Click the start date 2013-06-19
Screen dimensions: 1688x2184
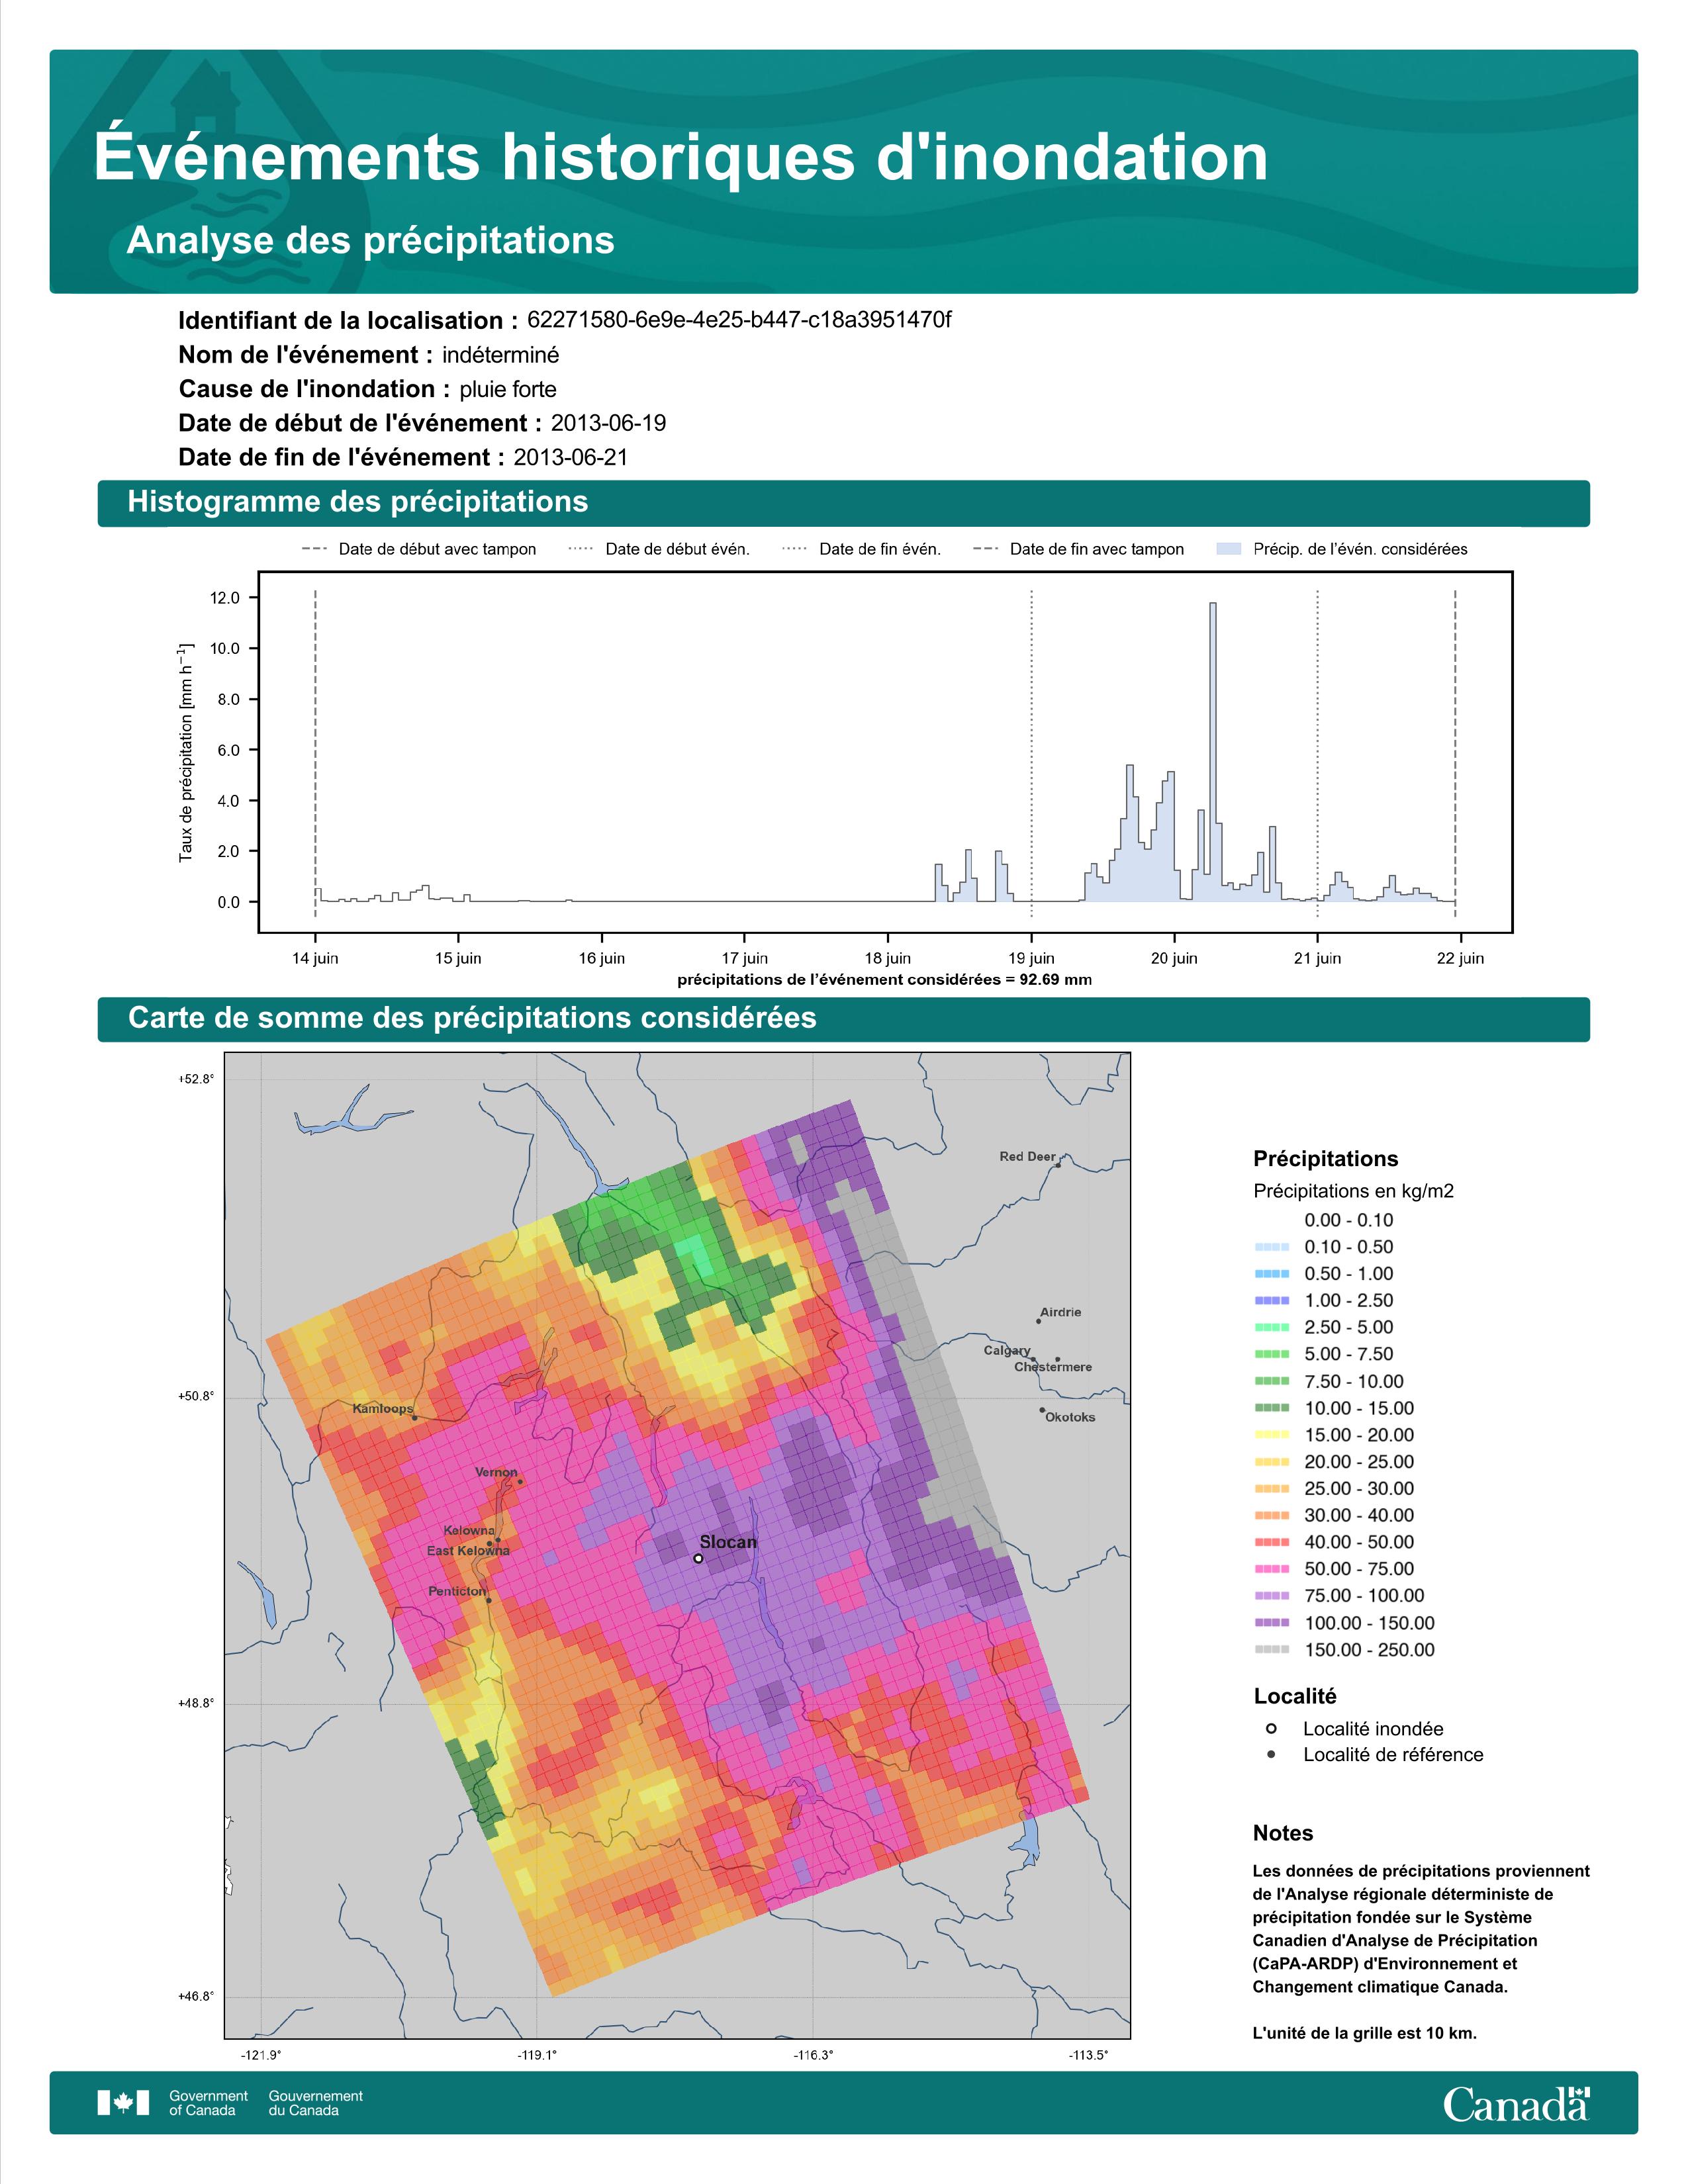pyautogui.click(x=608, y=423)
